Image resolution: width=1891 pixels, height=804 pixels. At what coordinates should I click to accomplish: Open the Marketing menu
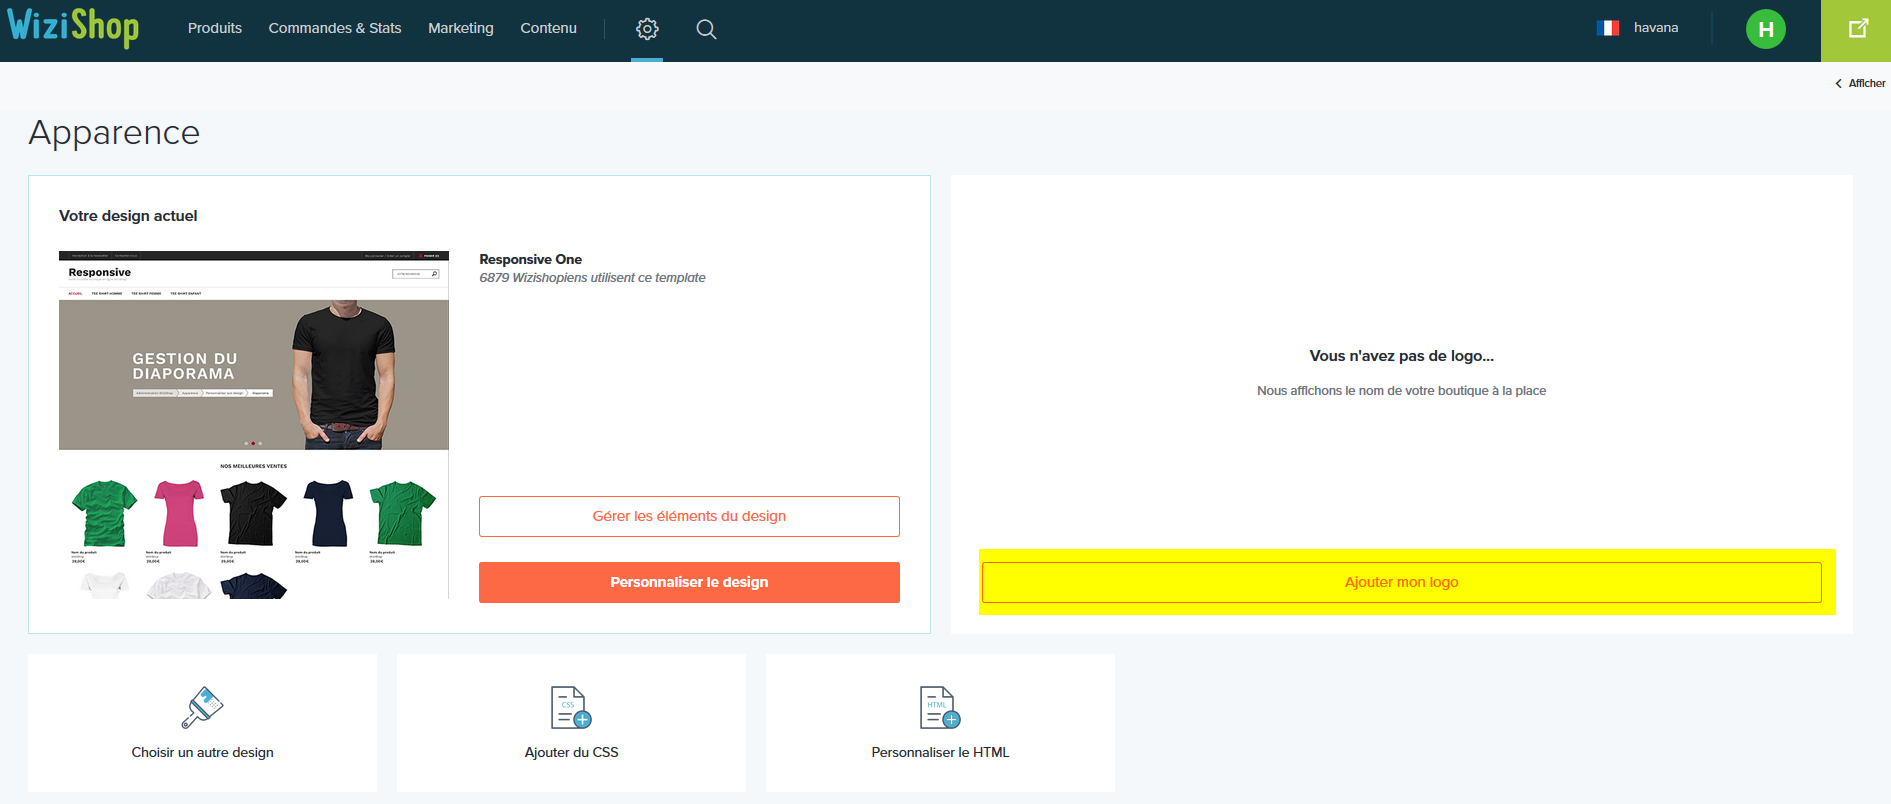click(461, 28)
